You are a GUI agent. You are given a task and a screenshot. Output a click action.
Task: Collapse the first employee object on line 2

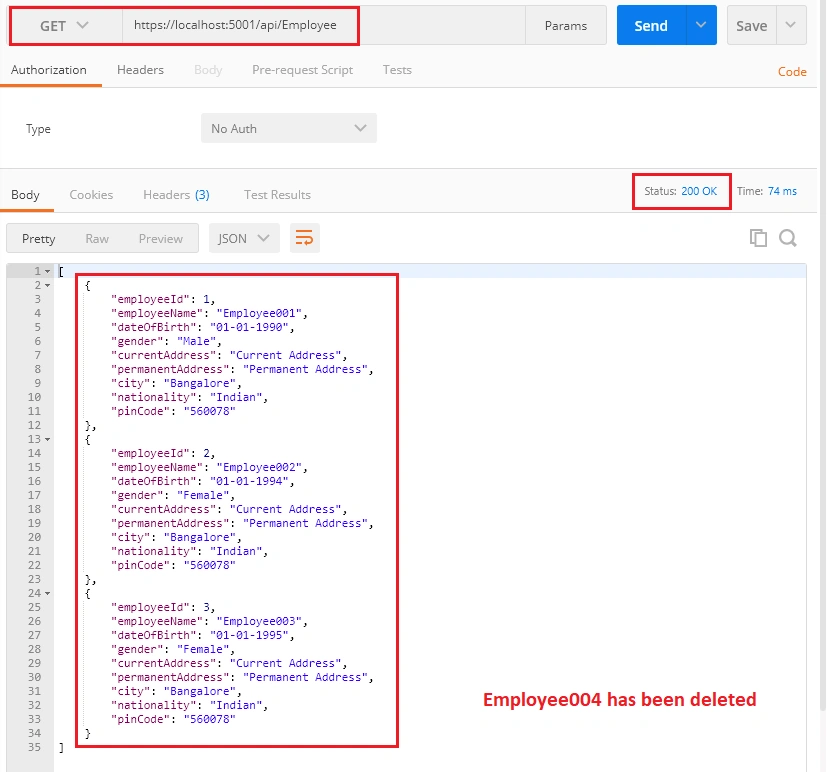point(47,286)
